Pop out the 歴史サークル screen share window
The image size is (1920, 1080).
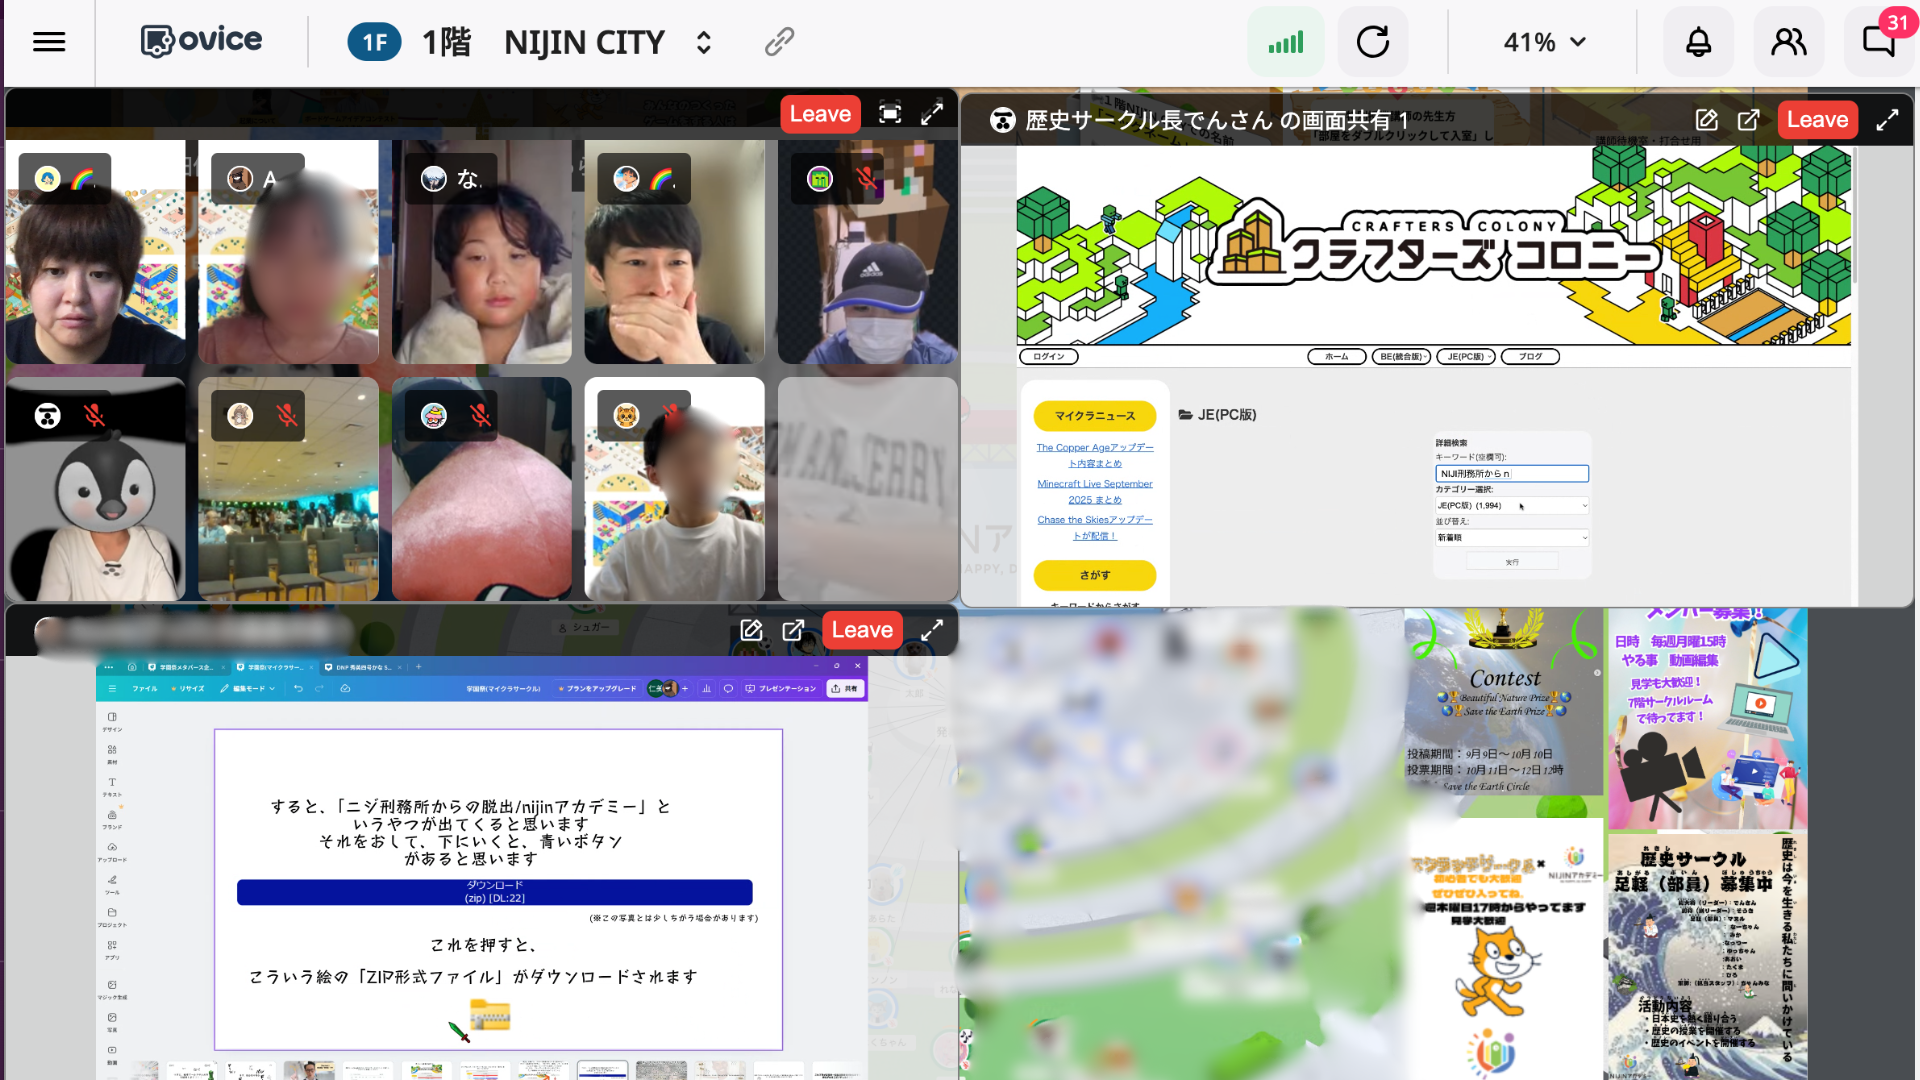[x=1748, y=120]
